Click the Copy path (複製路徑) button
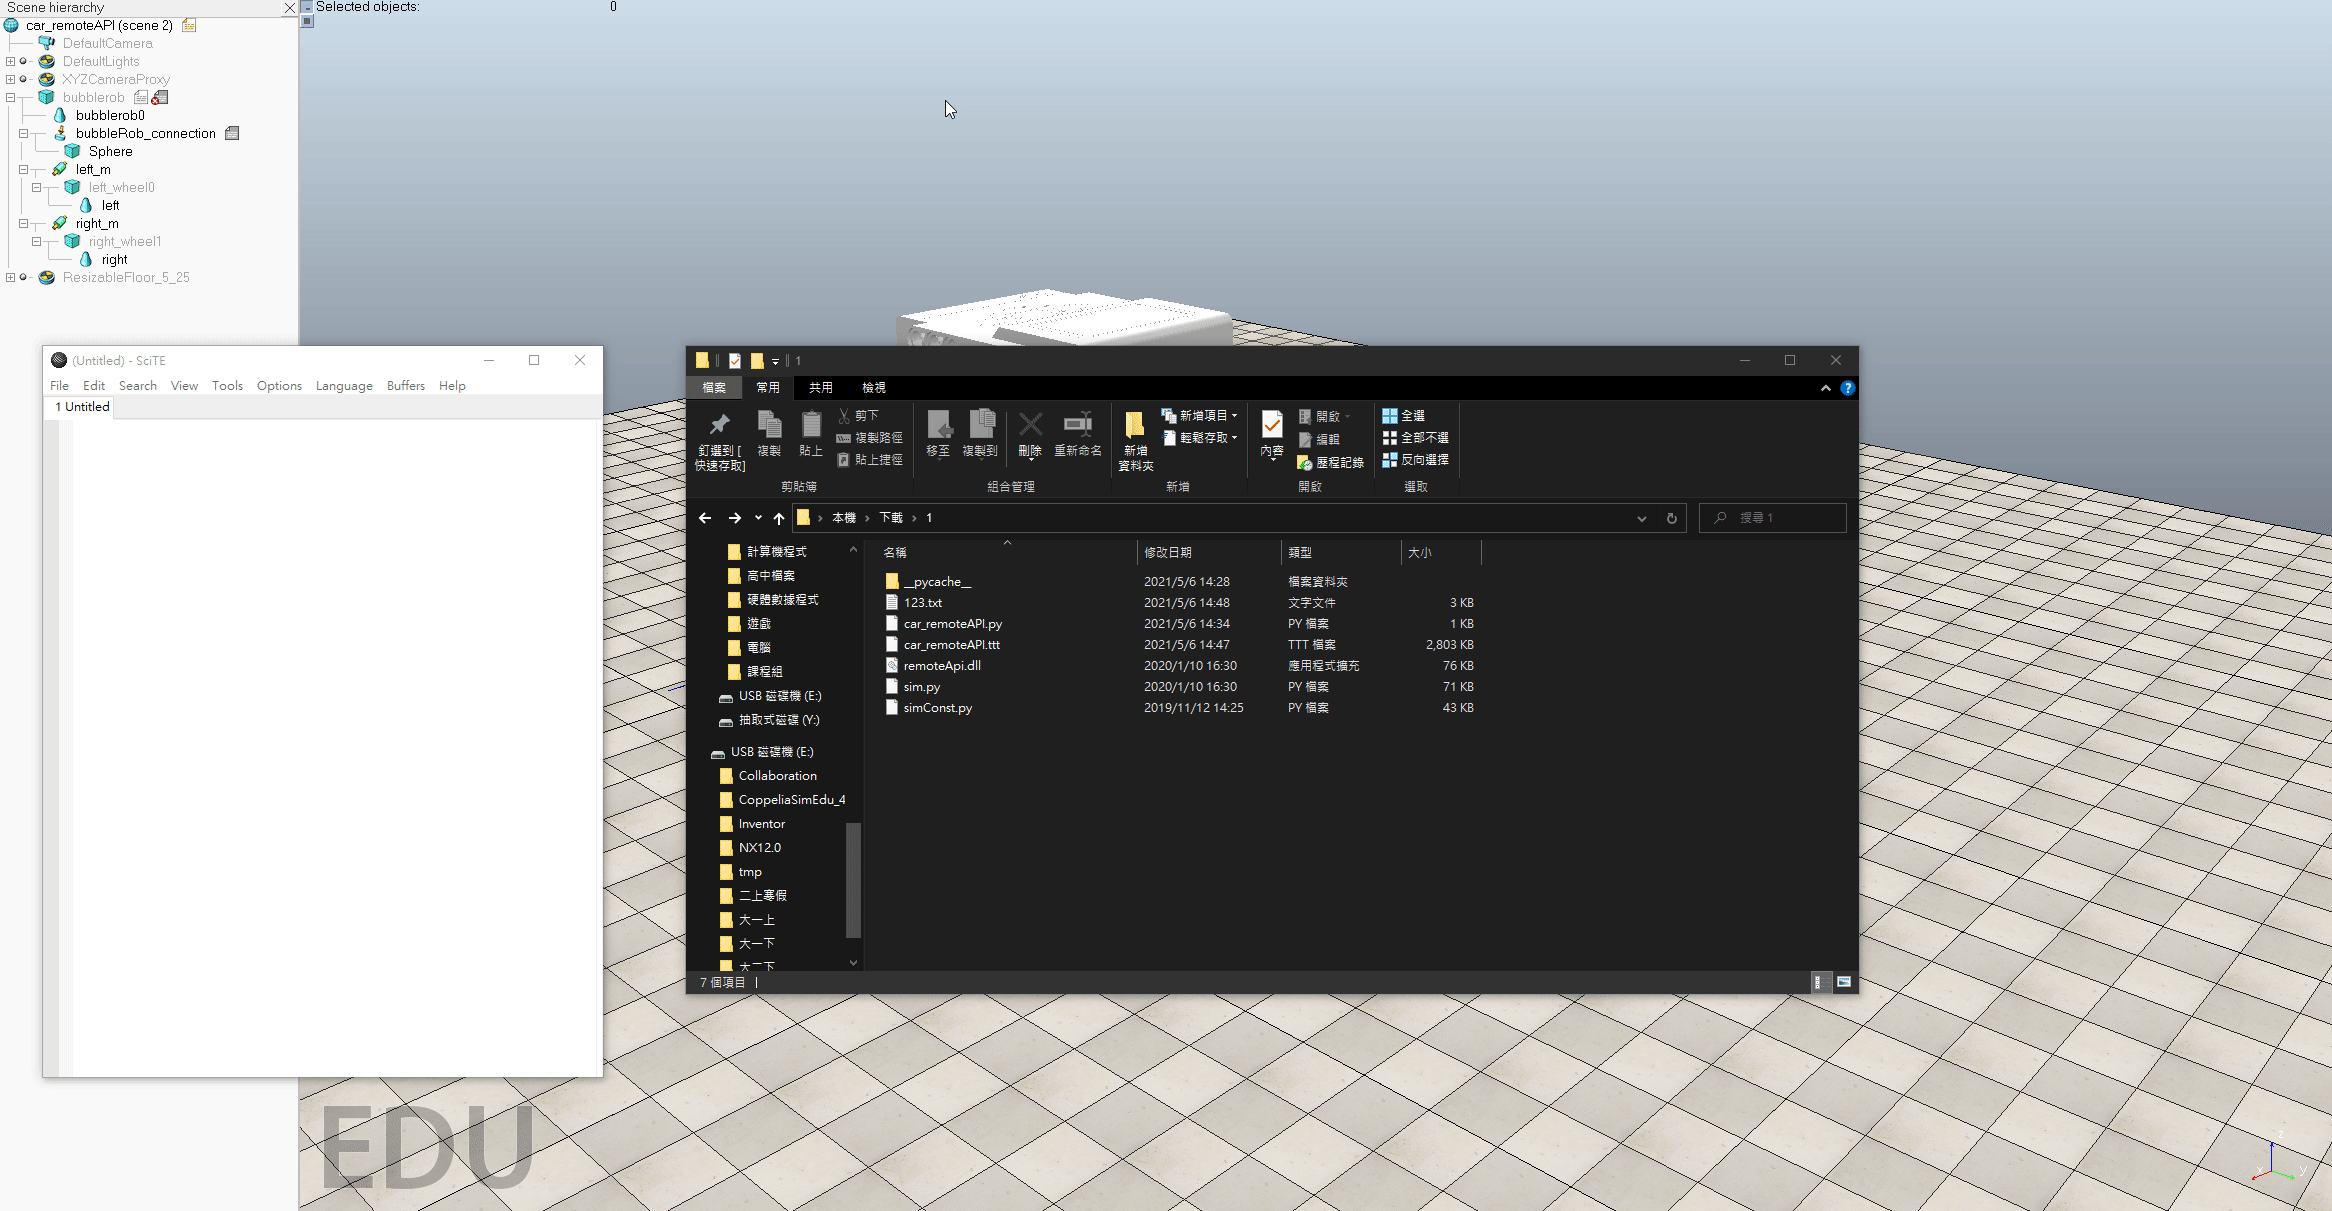2332x1211 pixels. (x=869, y=437)
